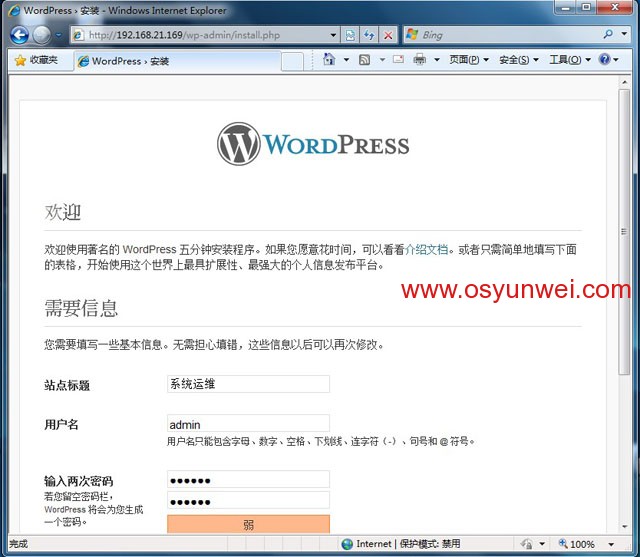Click the 保护模式: 禁用 status text
Viewport: 640px width, 557px height.
430,544
